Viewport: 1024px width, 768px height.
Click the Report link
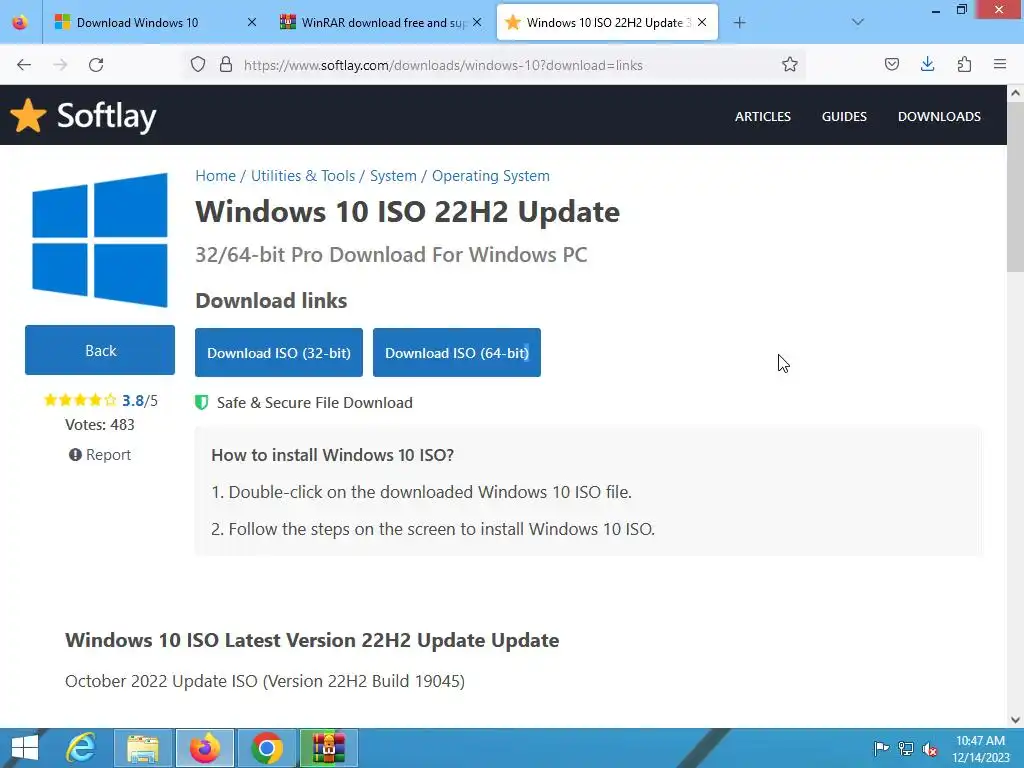(100, 455)
